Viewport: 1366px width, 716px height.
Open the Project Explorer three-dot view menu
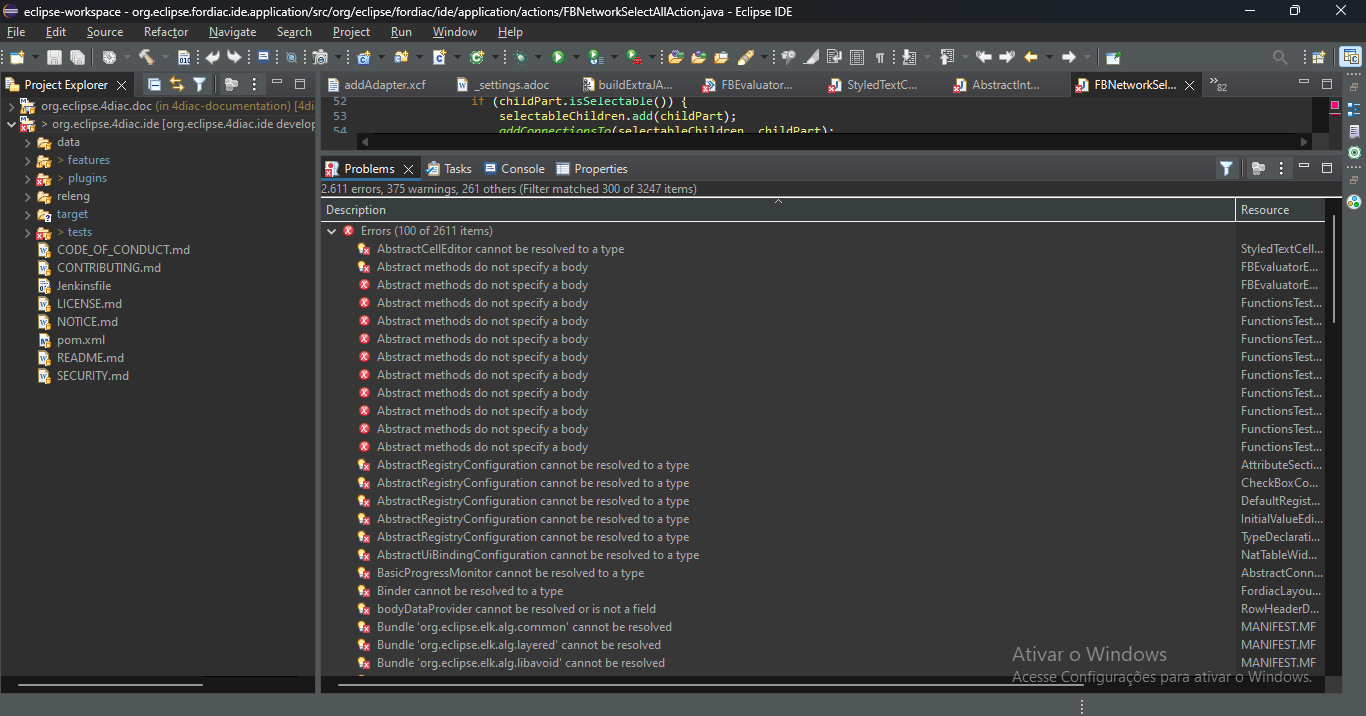pyautogui.click(x=254, y=85)
